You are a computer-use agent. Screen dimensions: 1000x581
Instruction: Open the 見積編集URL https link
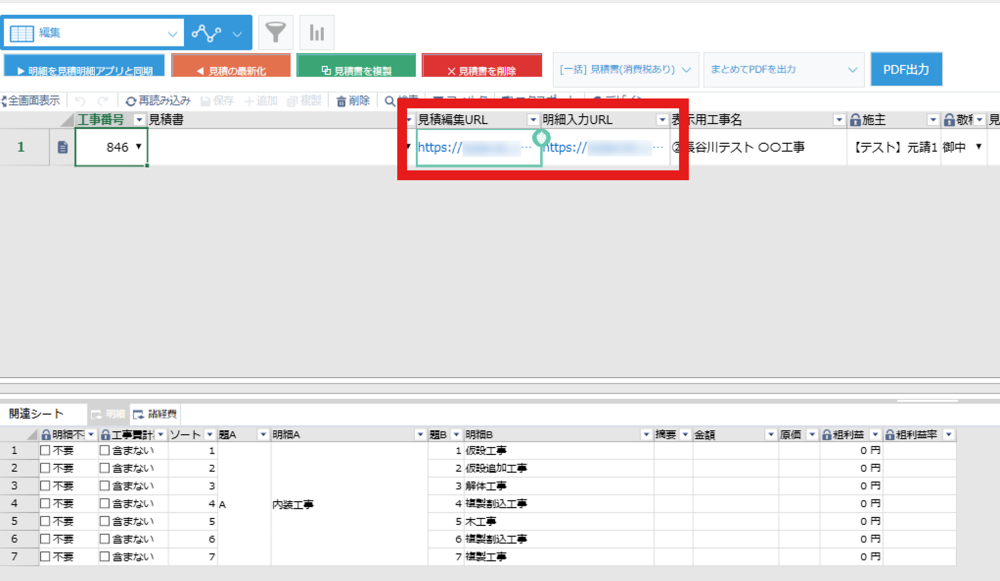pyautogui.click(x=474, y=147)
